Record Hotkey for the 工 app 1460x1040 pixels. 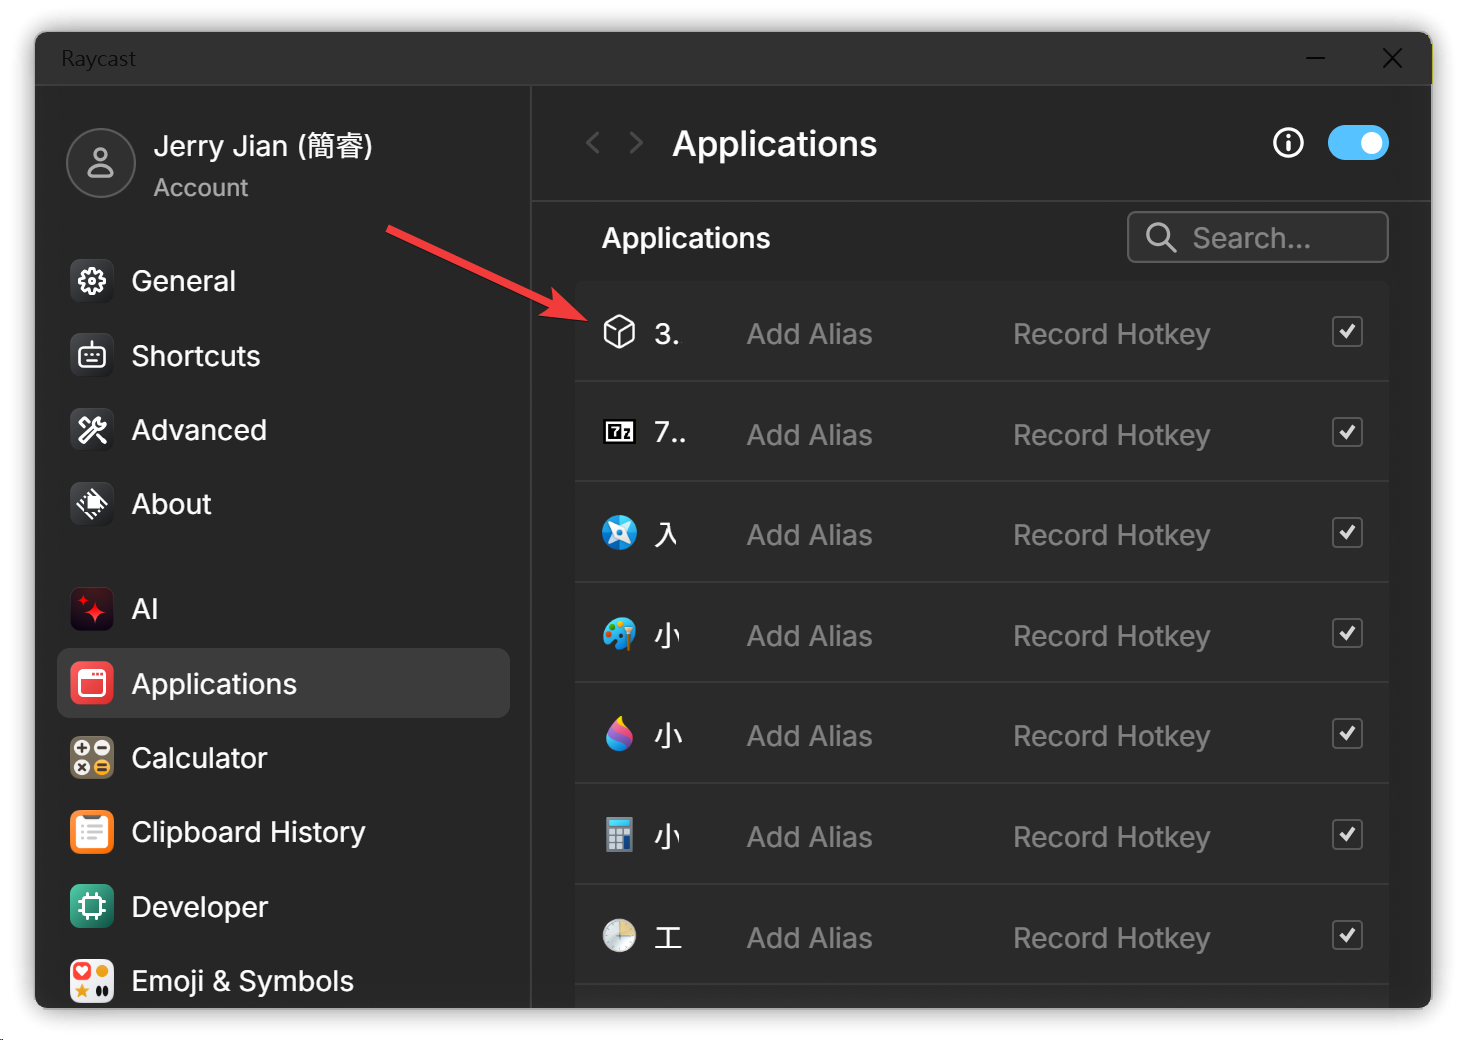[x=1112, y=938]
